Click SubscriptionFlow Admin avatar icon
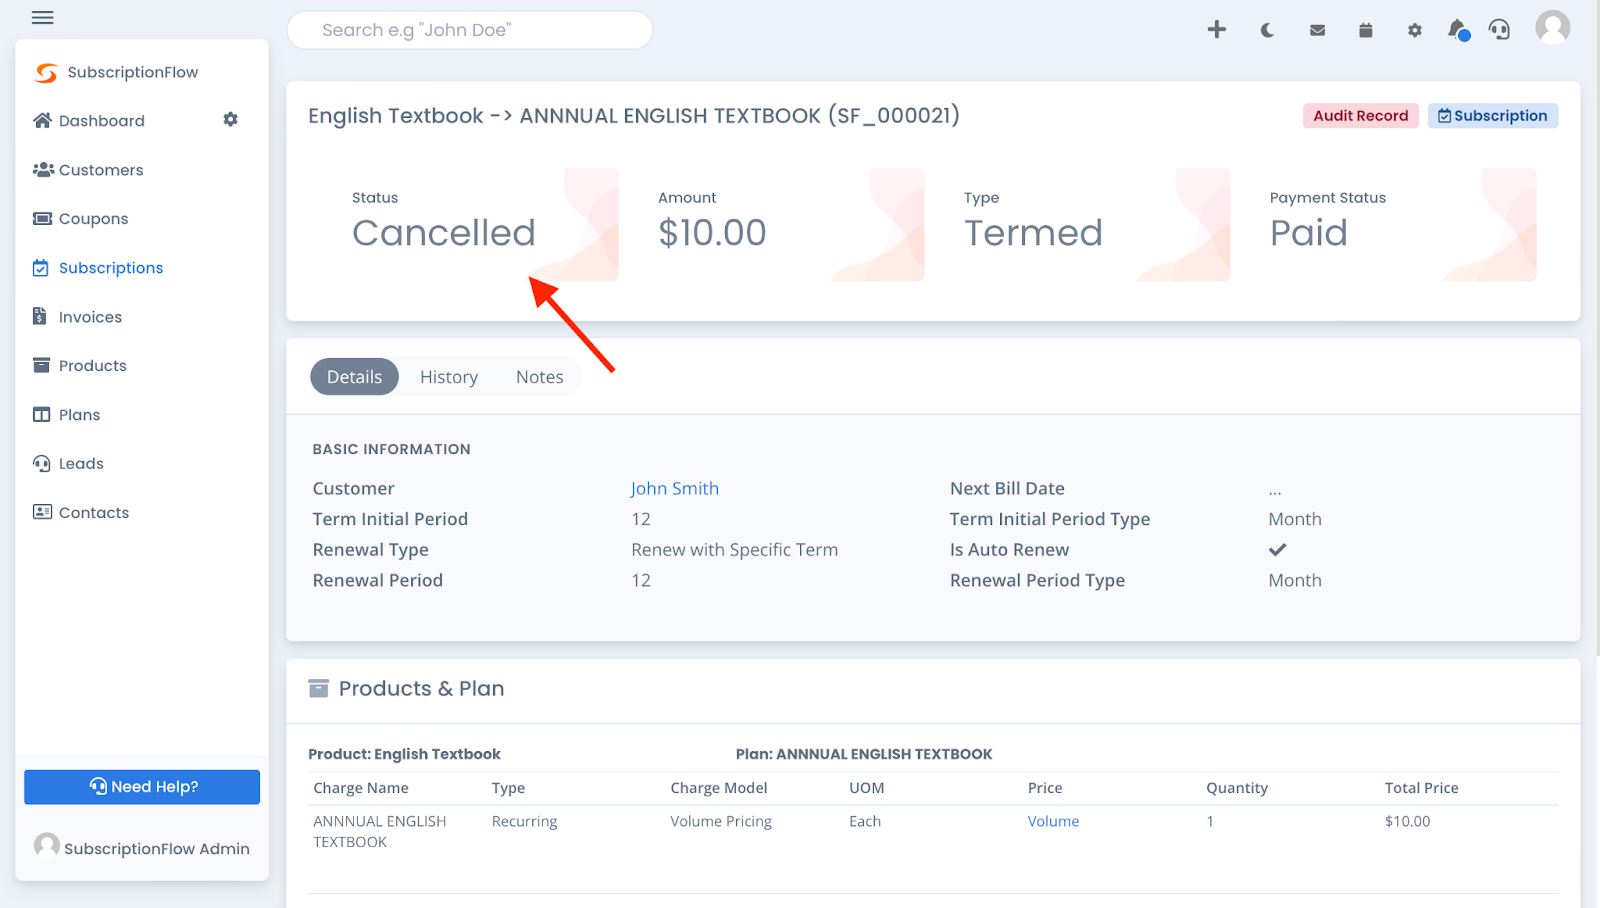The height and width of the screenshot is (908, 1600). (47, 846)
